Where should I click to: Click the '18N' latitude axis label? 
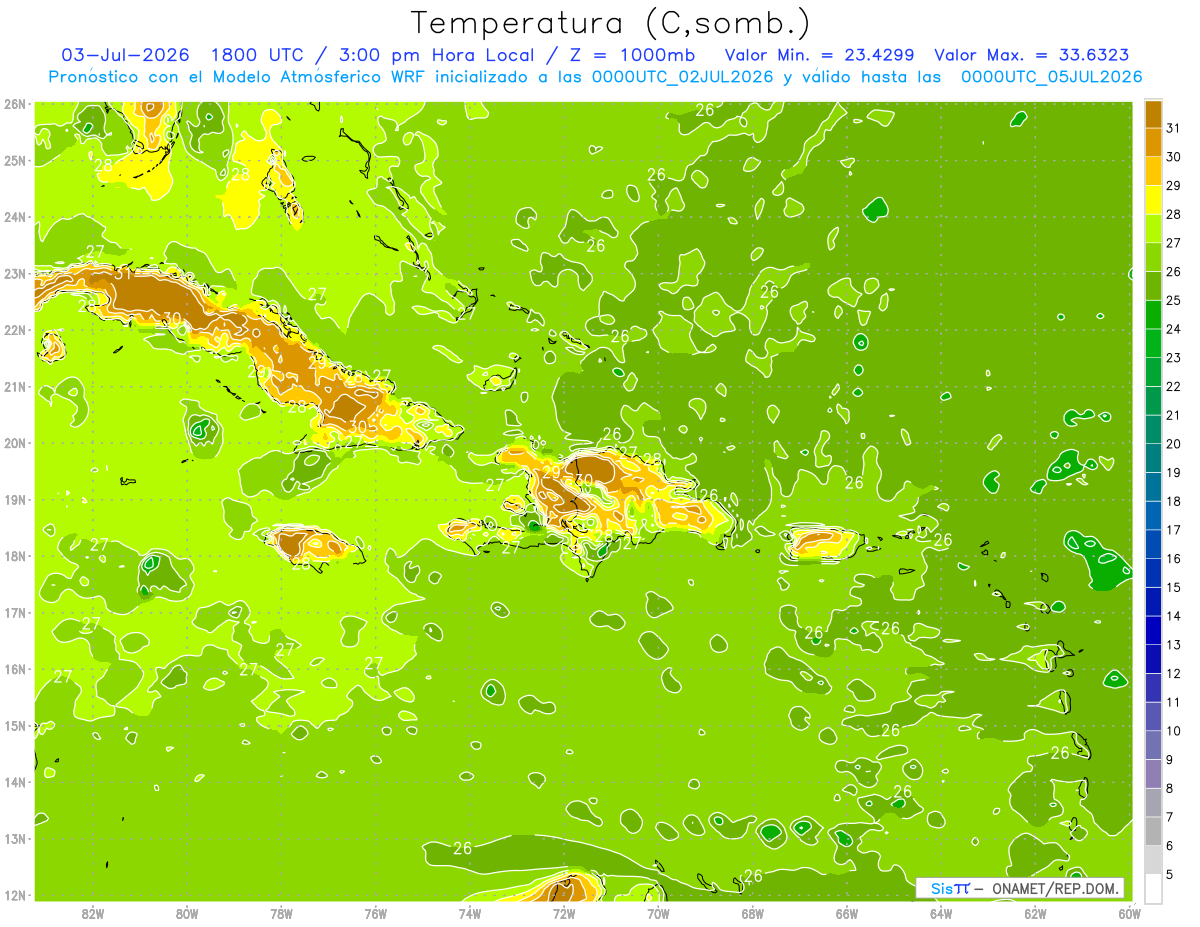point(14,556)
